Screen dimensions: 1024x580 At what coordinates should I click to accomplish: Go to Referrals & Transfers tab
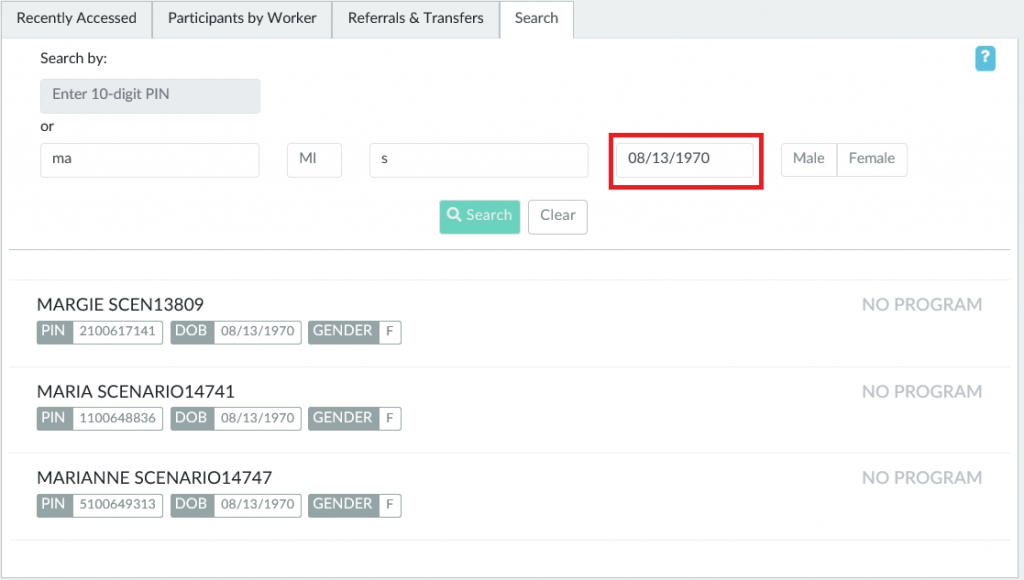[x=415, y=19]
